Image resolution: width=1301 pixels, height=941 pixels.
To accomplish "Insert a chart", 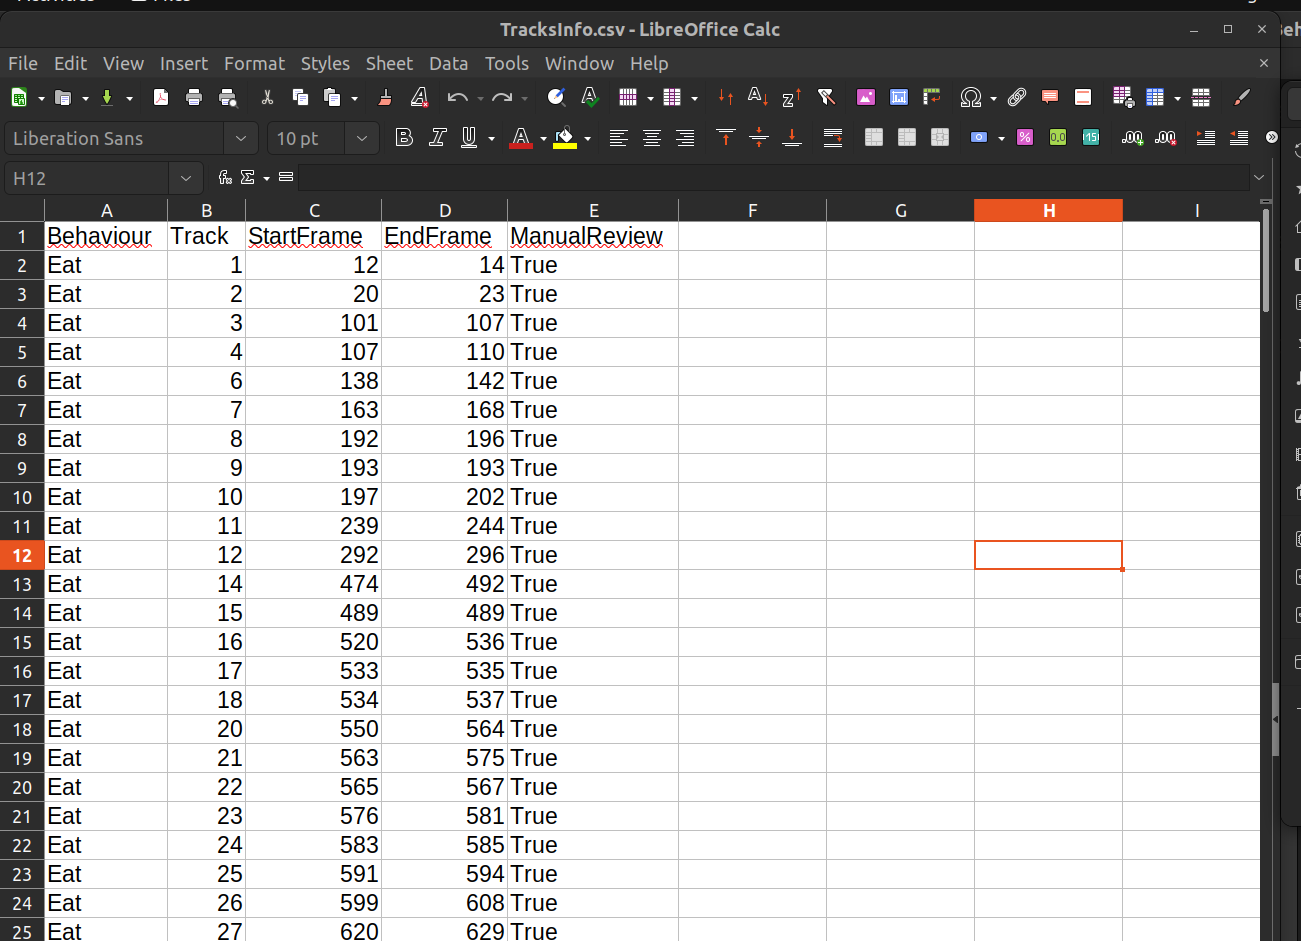I will tap(899, 97).
